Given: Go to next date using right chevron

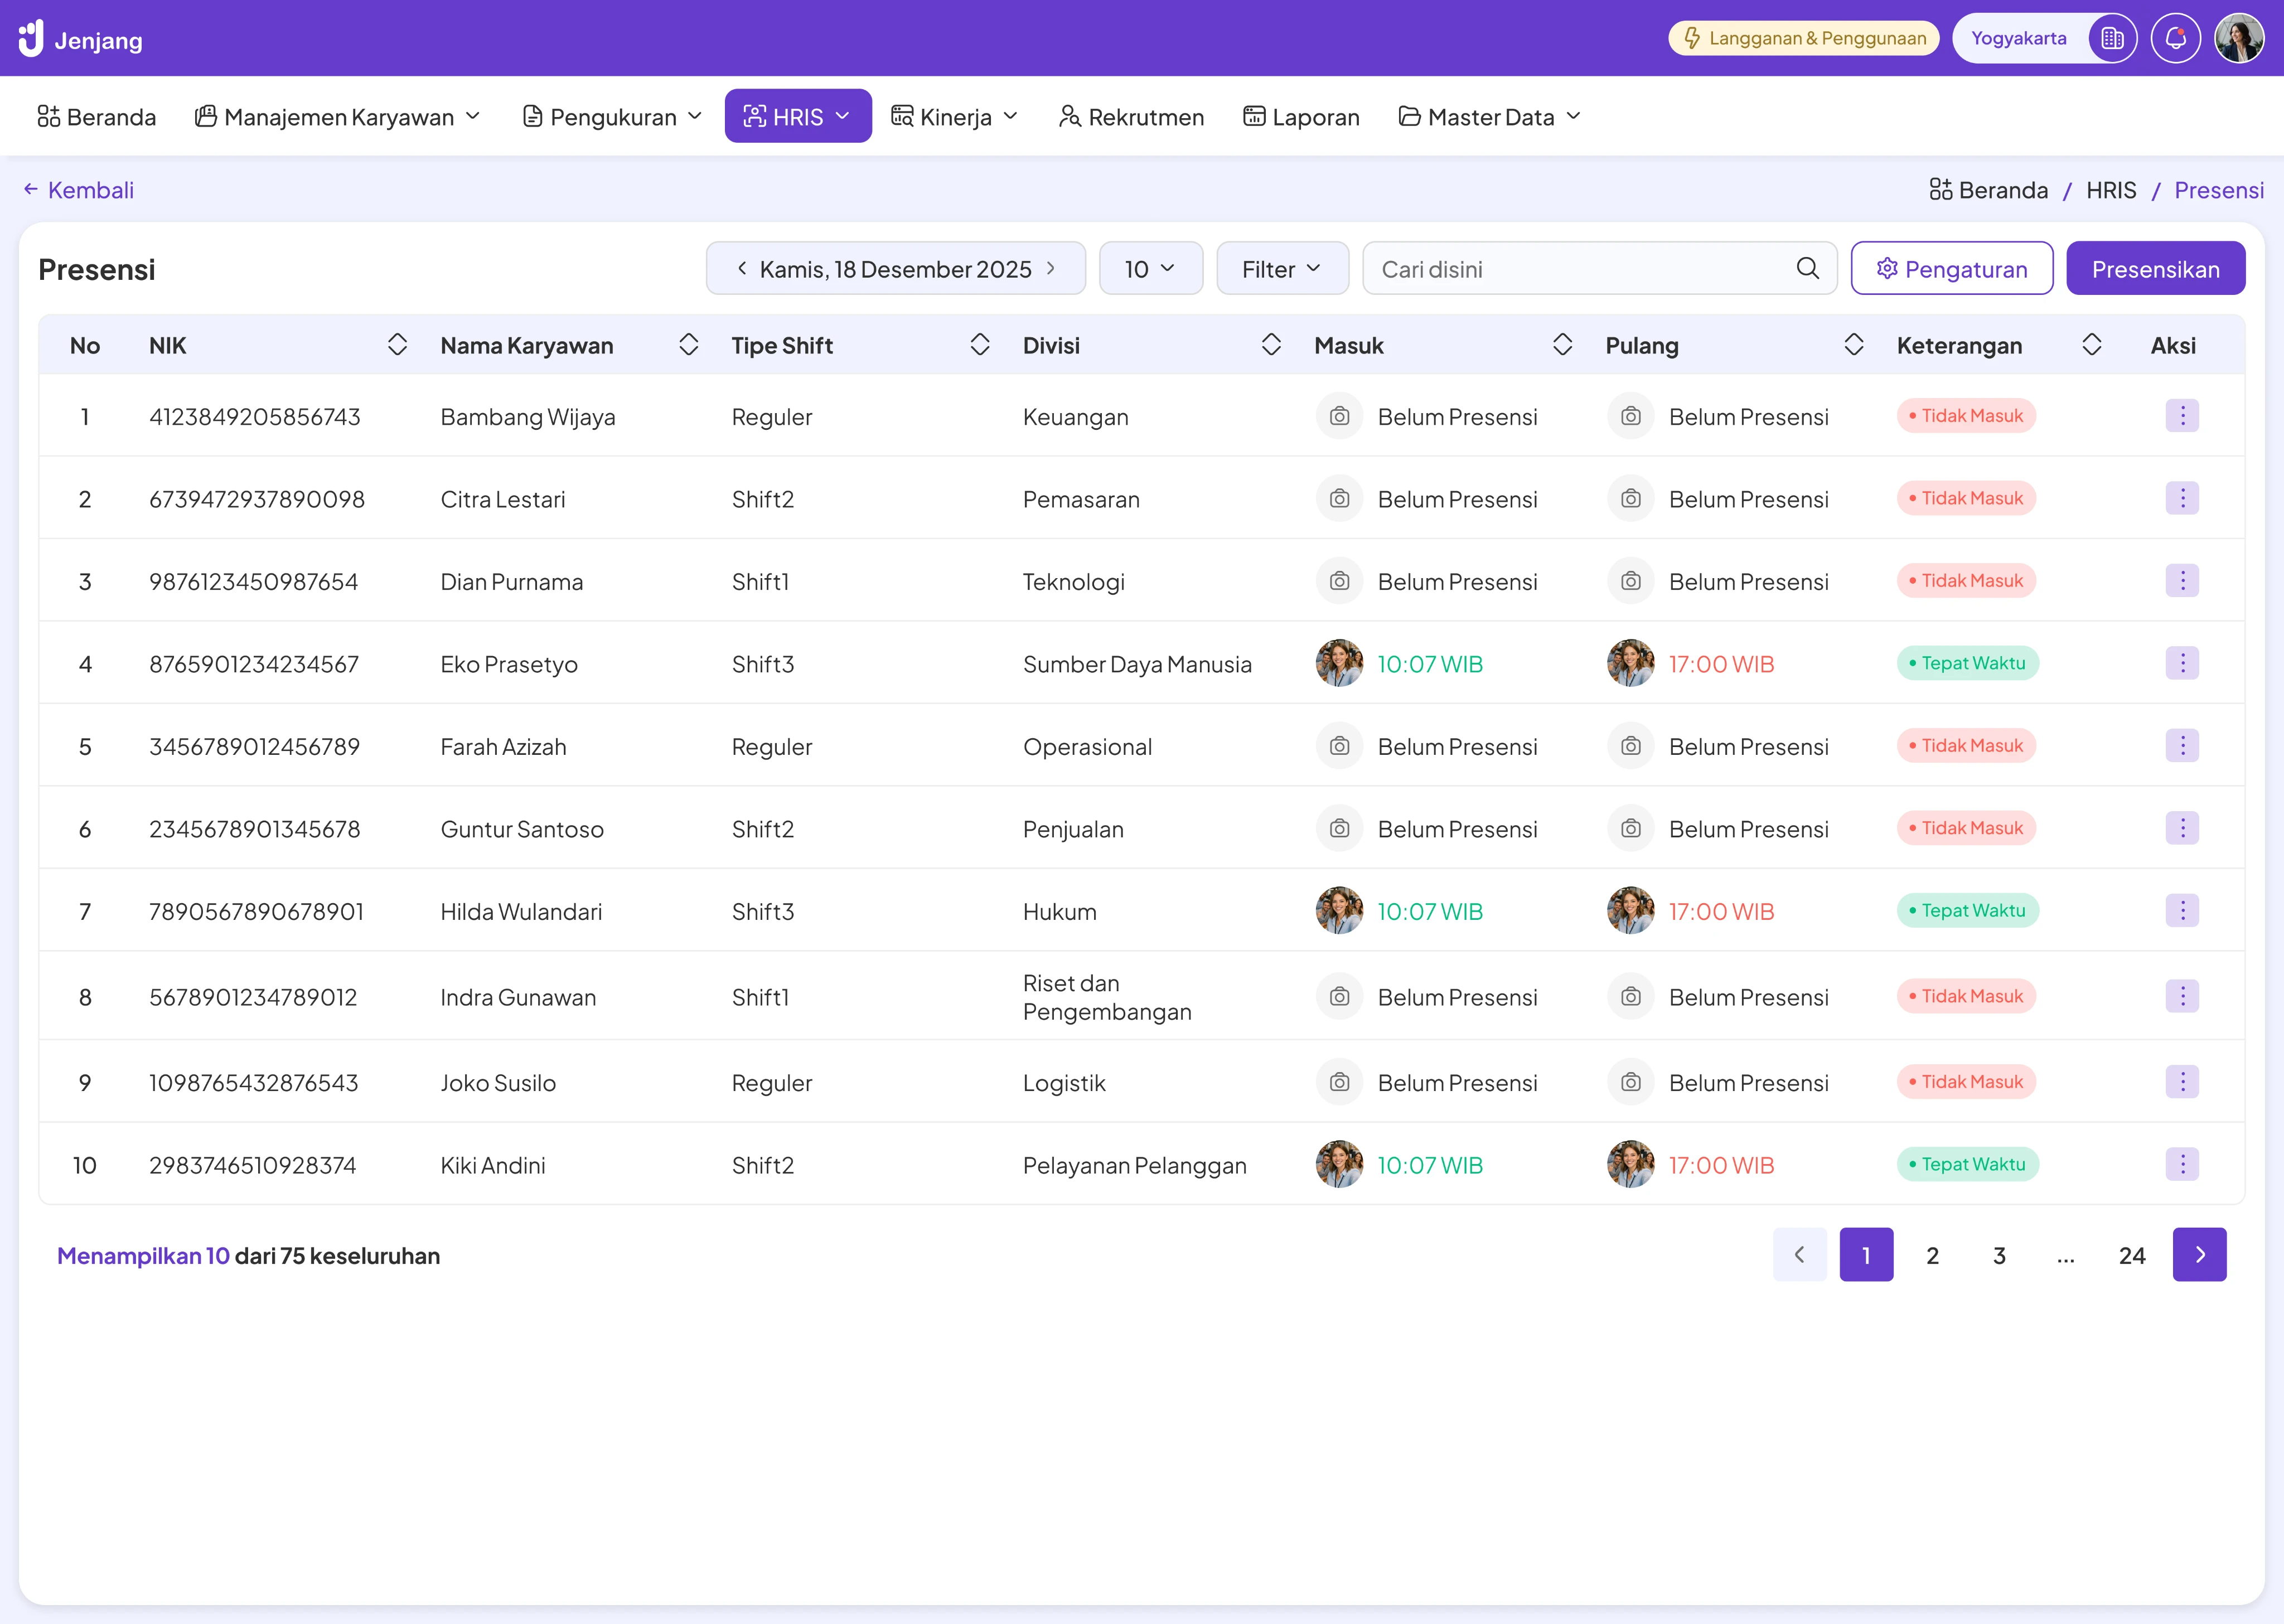Looking at the screenshot, I should point(1050,268).
